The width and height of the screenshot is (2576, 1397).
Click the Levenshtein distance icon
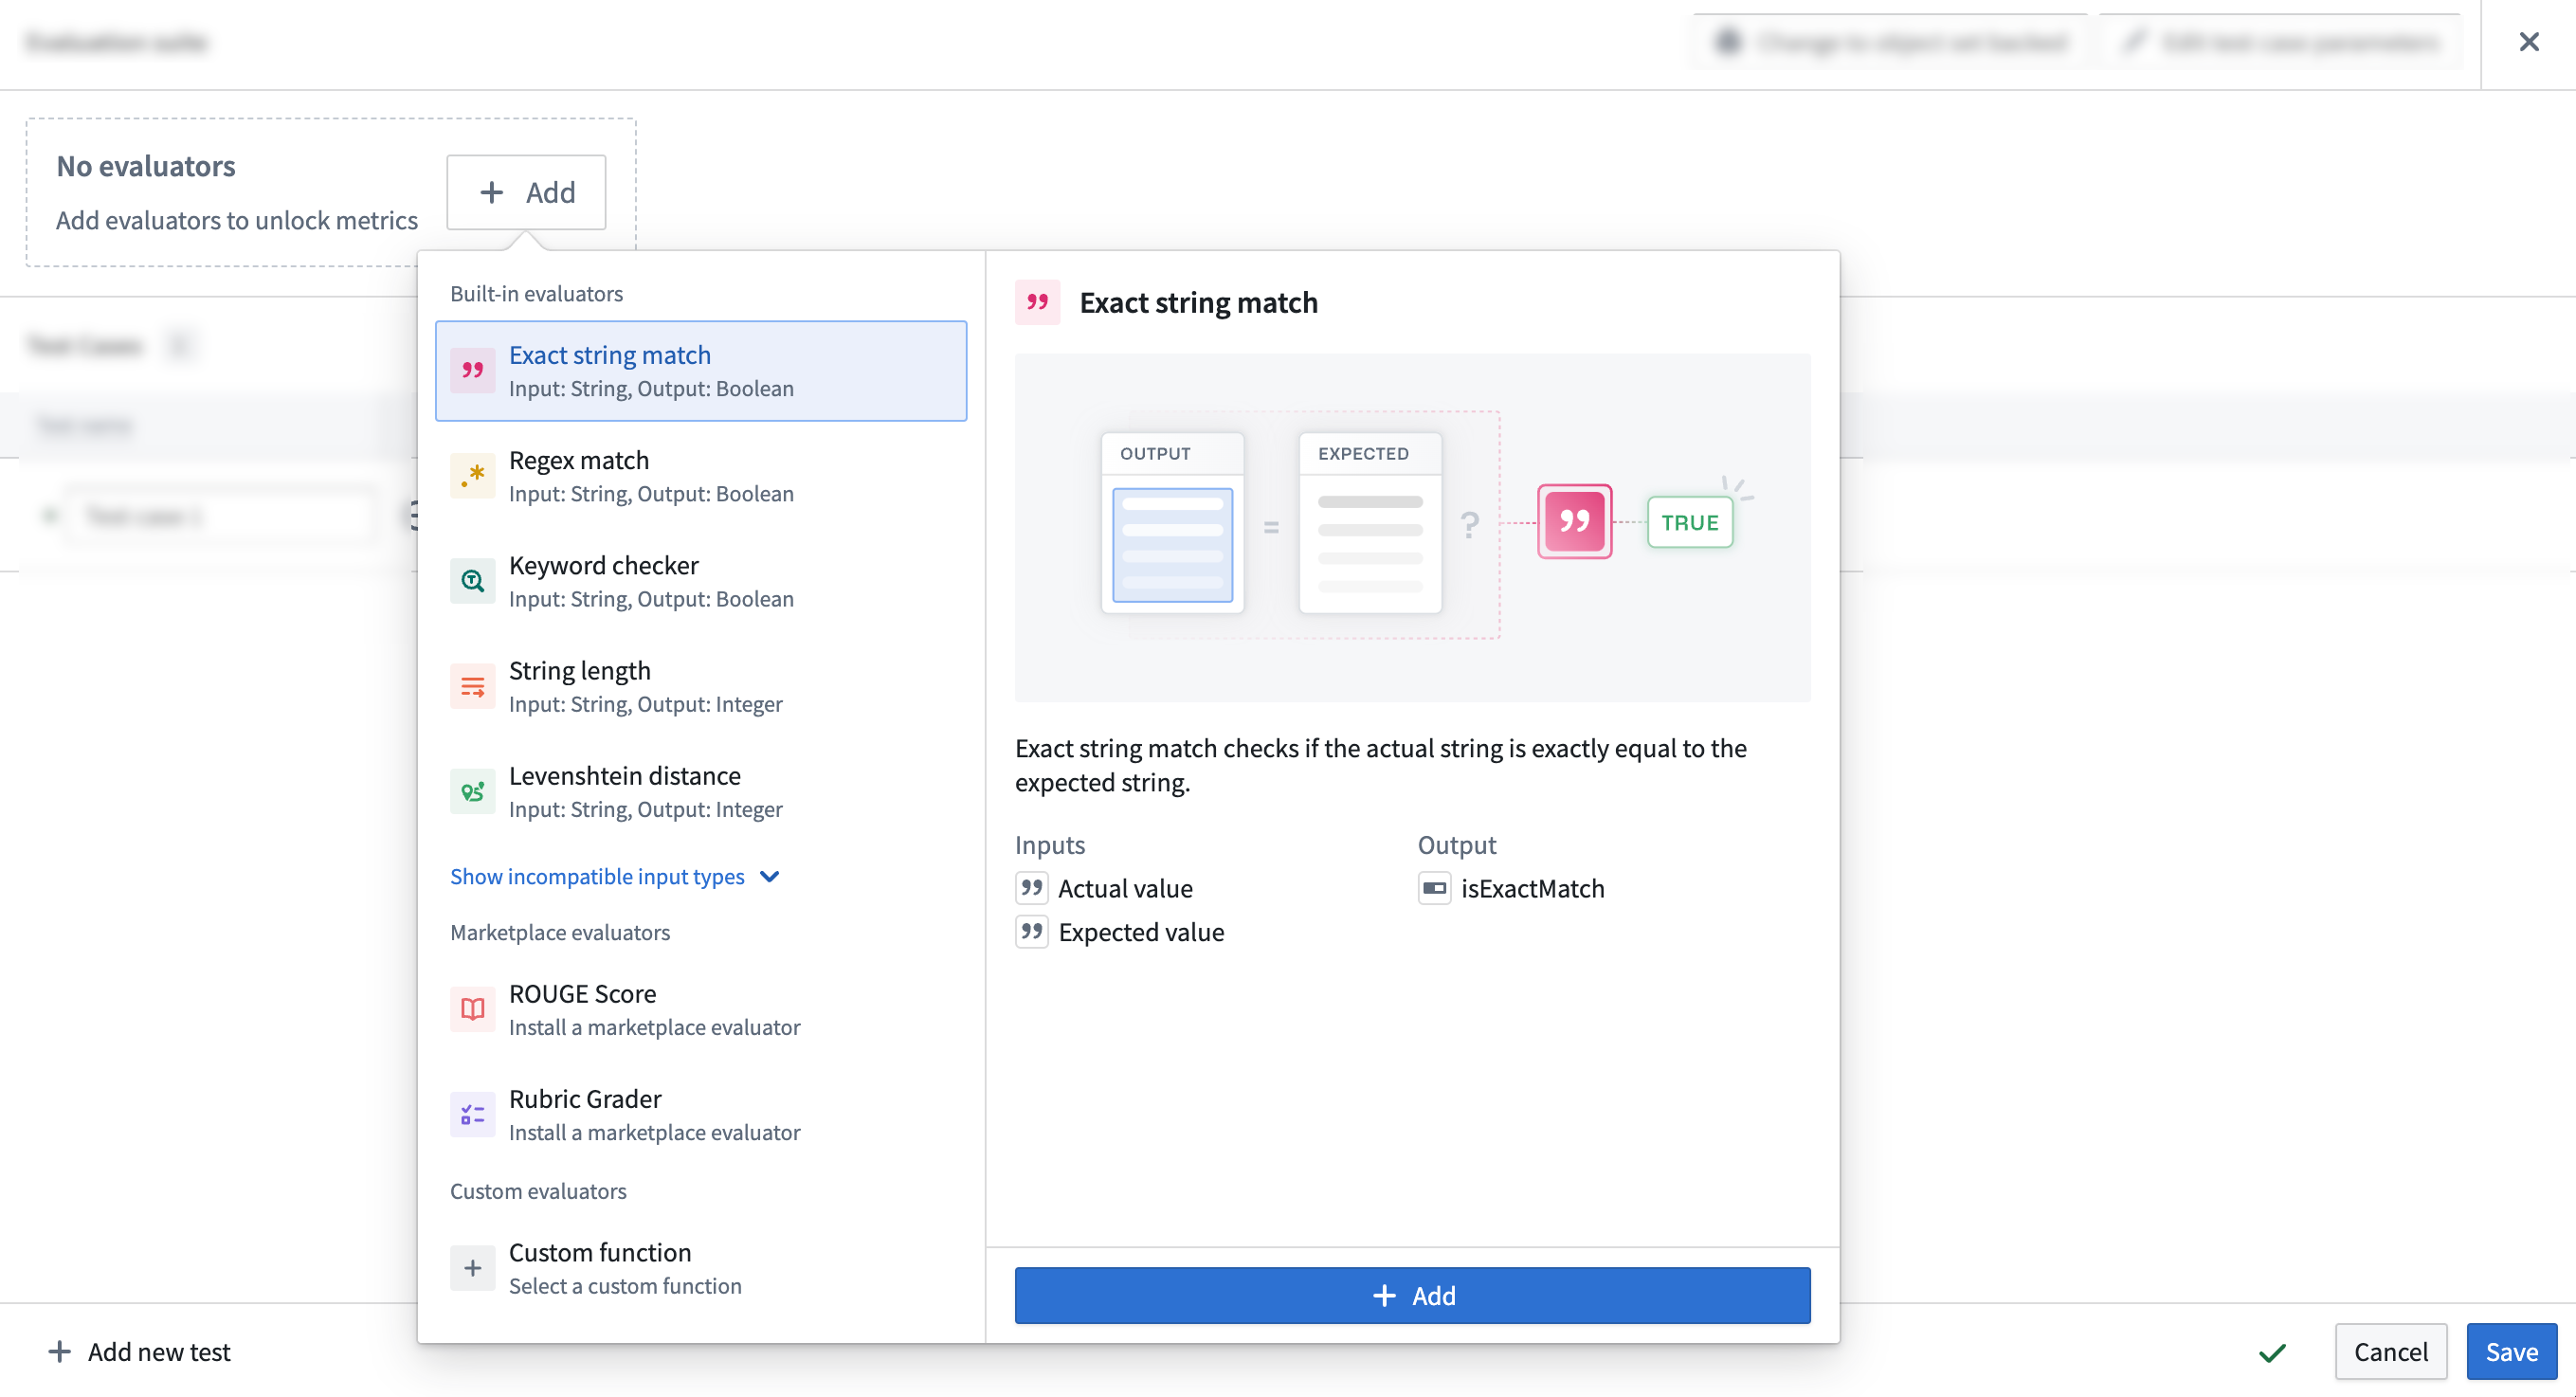[472, 792]
